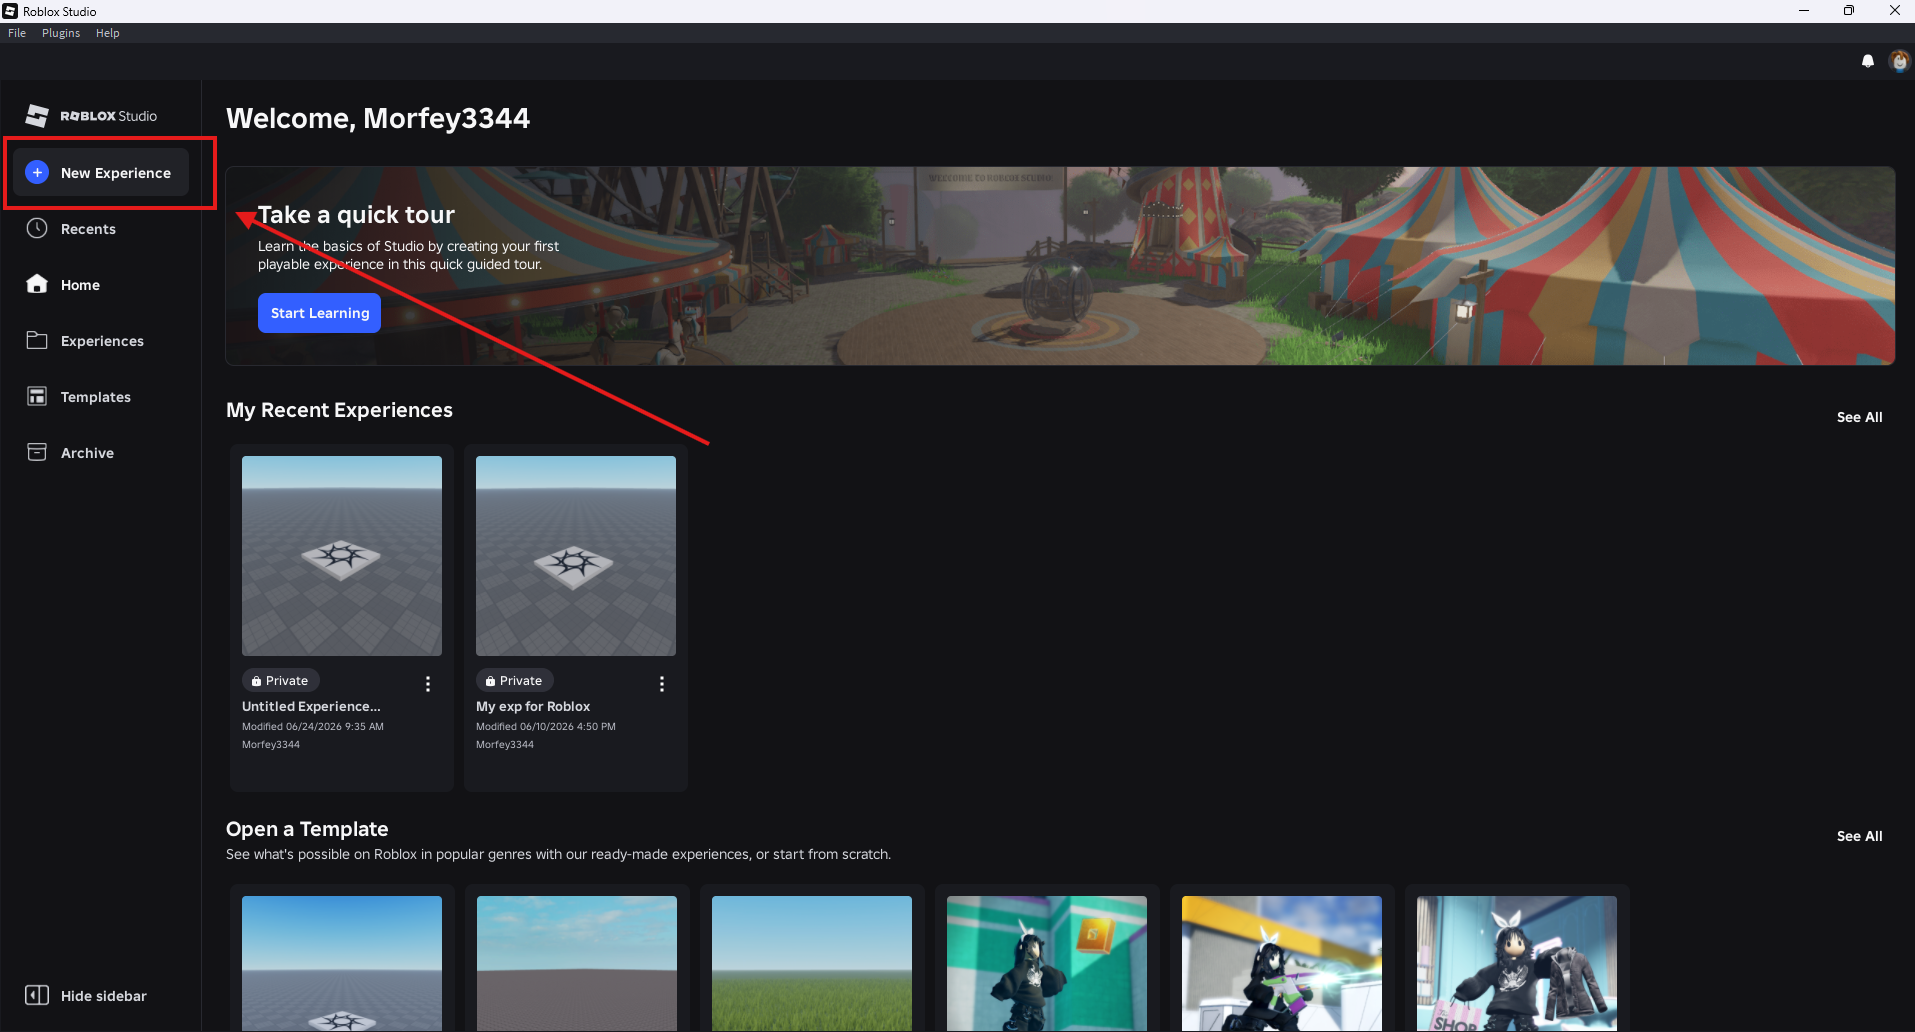Open the green grass terrain template thumbnail
The width and height of the screenshot is (1915, 1032).
[x=812, y=963]
